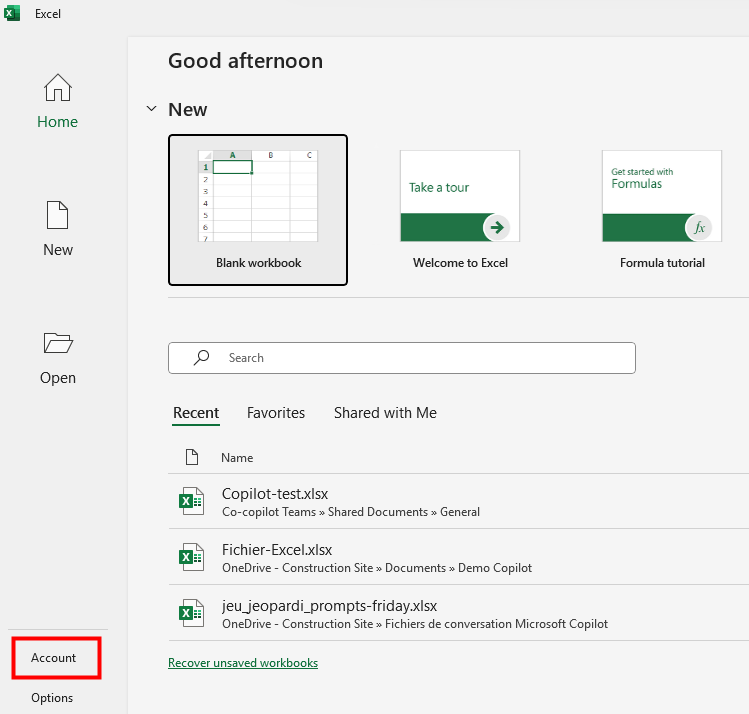Click in the Search input field
Screen dimensions: 749x714
pos(402,358)
